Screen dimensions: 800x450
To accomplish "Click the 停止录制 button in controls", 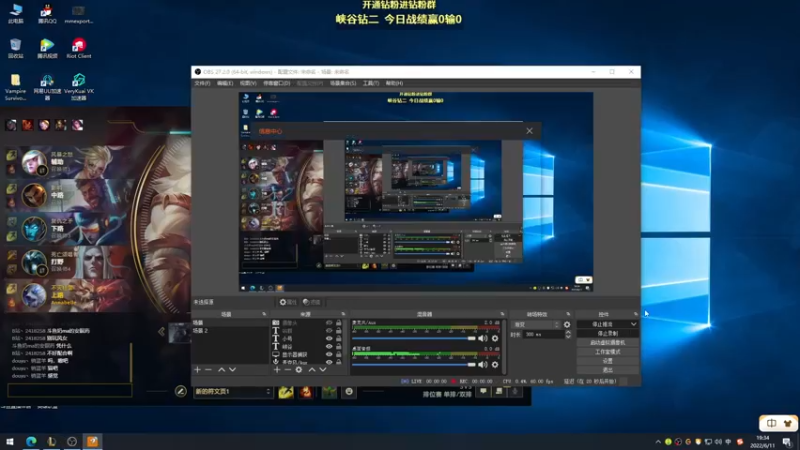I will [607, 334].
